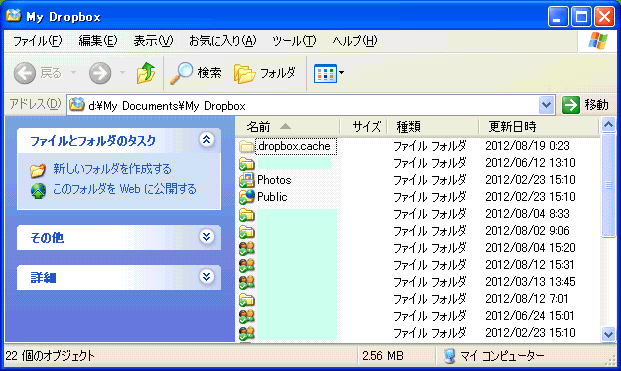This screenshot has width=621, height=371.
Task: Select the .dropbox.cache folder name
Action: (x=295, y=146)
